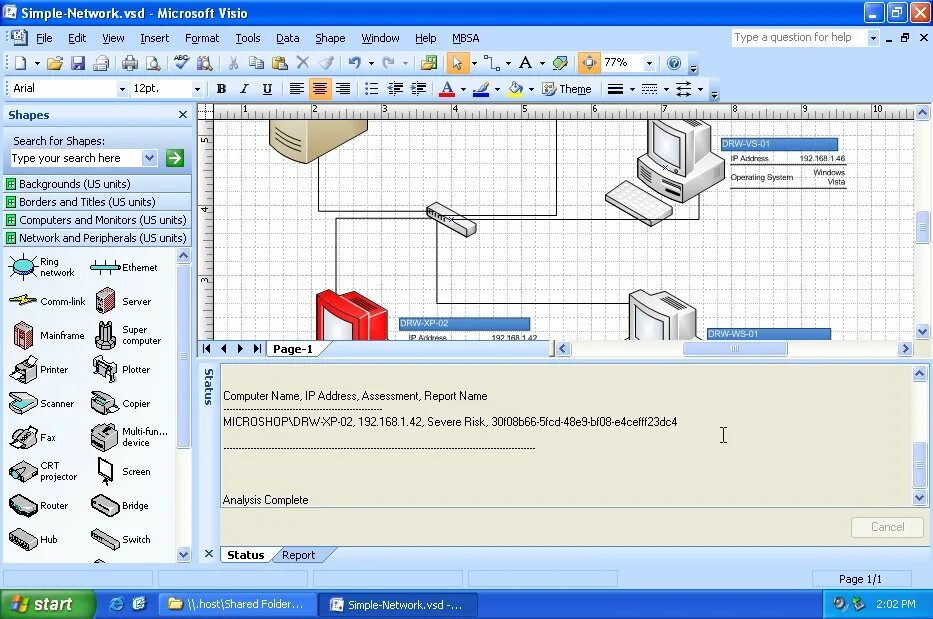Click the Theme button
The image size is (933, 619).
click(567, 89)
